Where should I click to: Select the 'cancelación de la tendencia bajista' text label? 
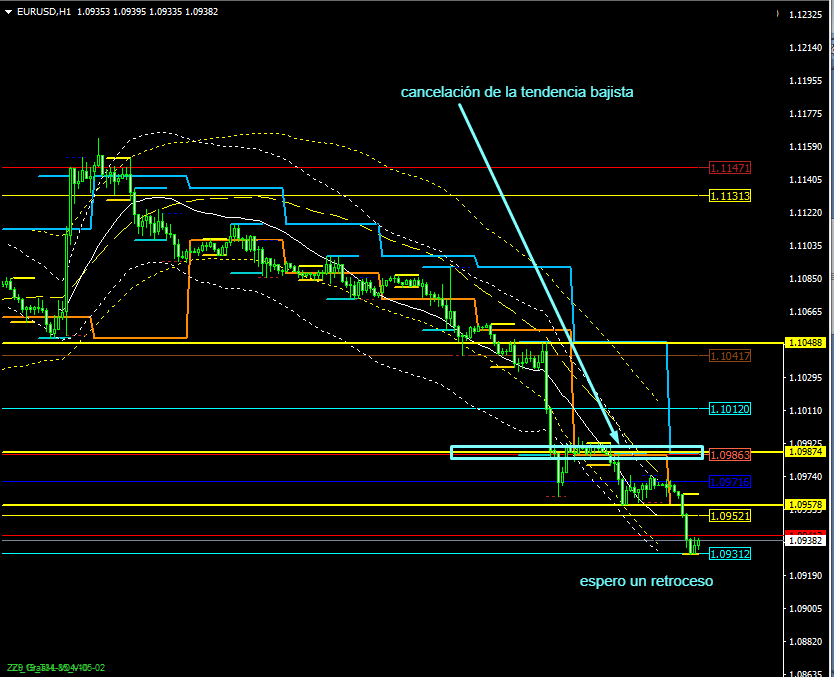[x=517, y=92]
